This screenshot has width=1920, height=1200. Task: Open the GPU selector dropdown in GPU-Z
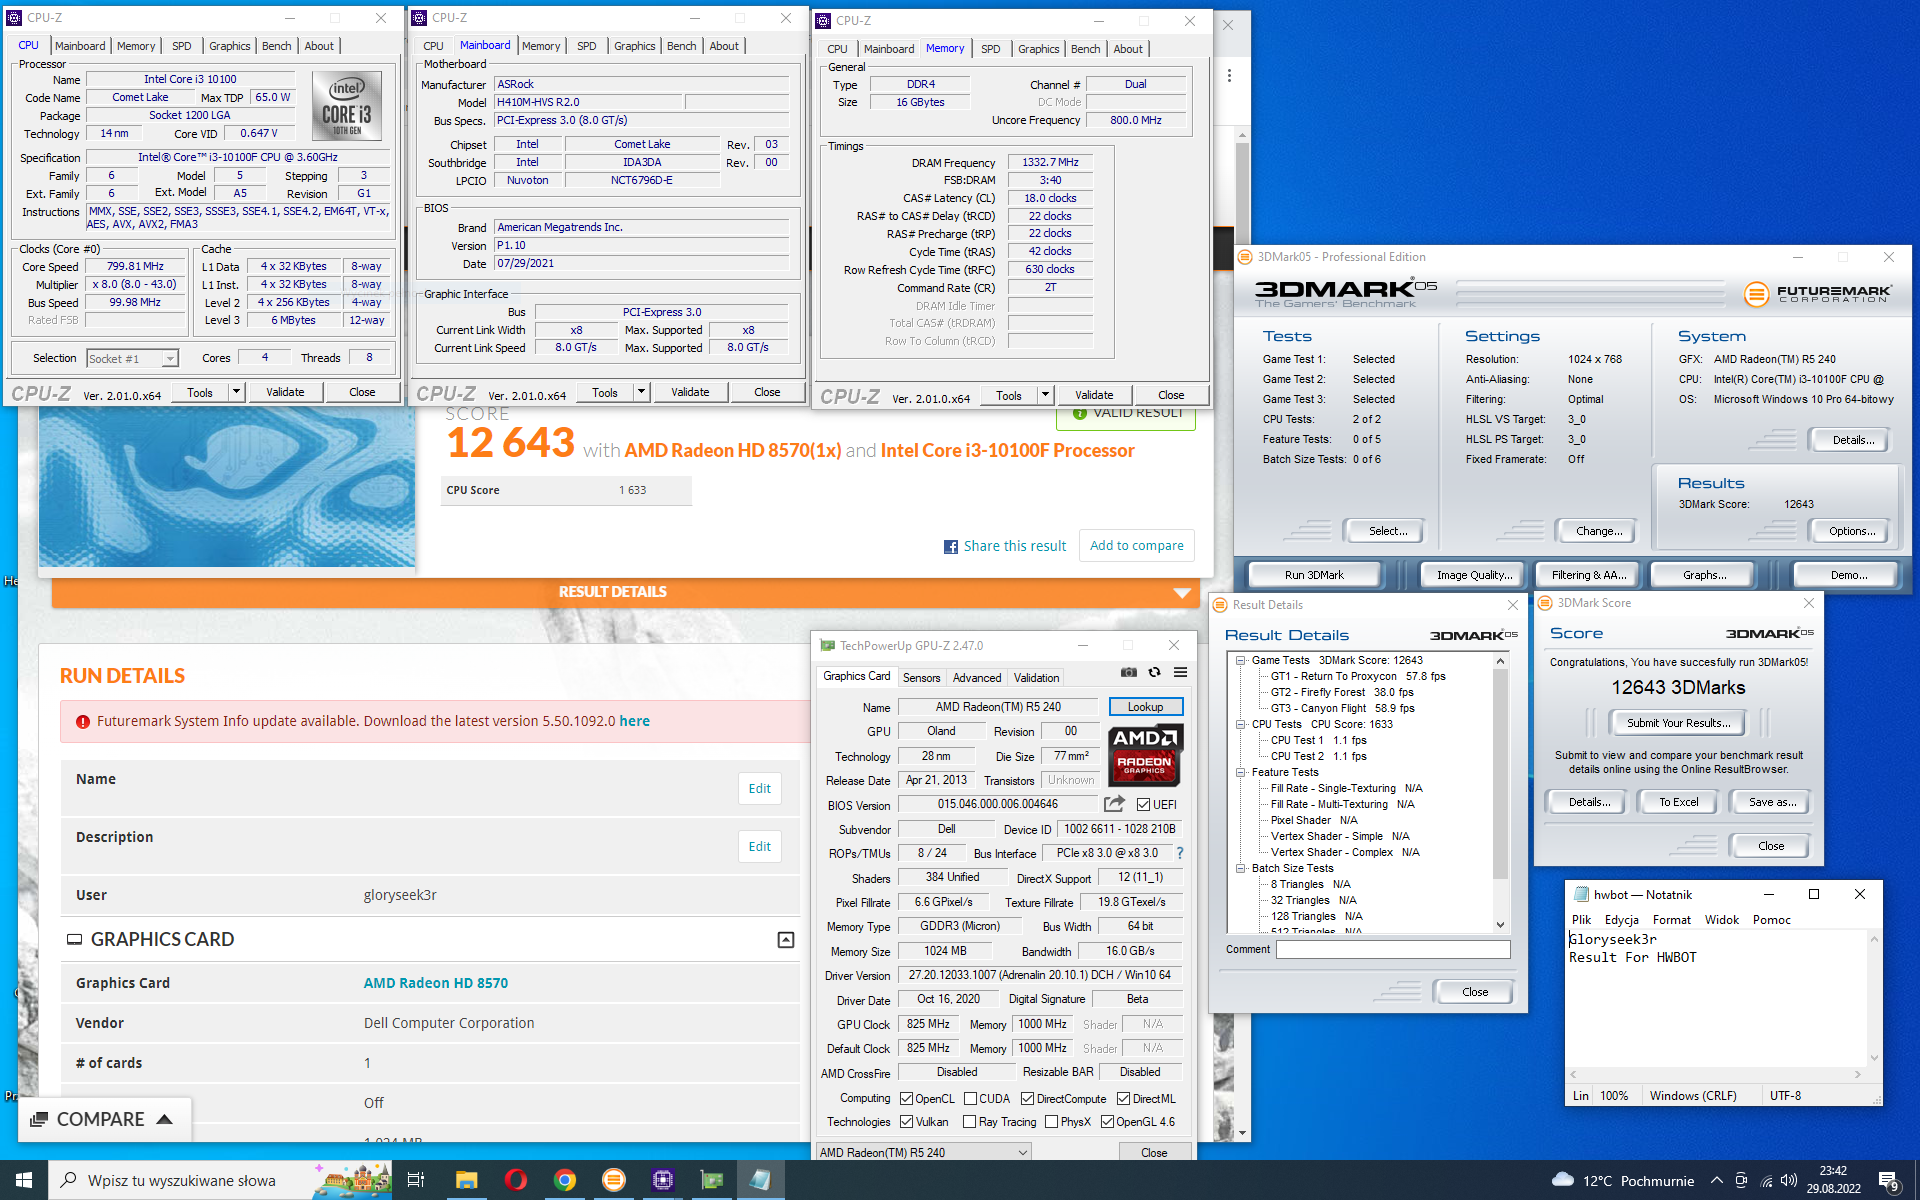pyautogui.click(x=923, y=1153)
